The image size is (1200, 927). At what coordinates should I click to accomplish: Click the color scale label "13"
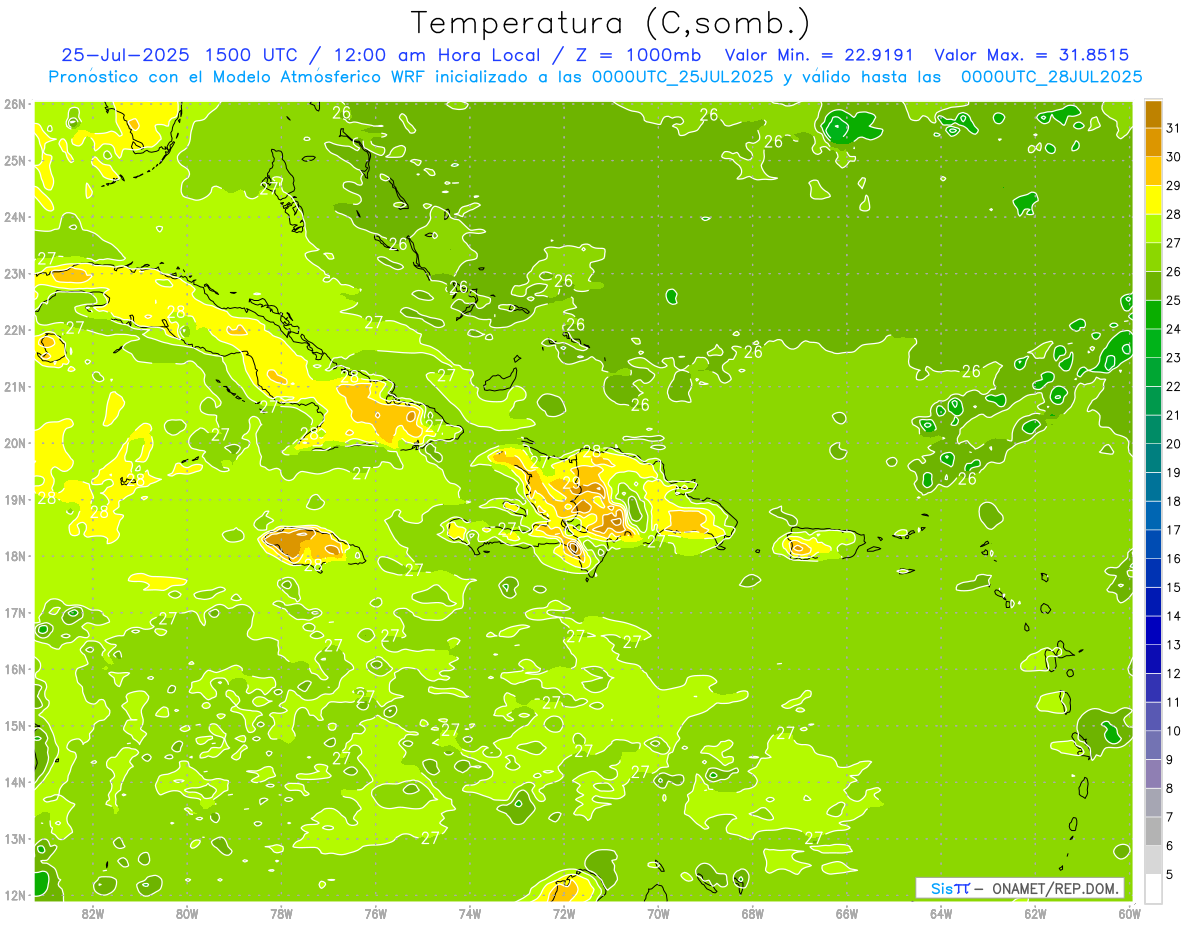1172,644
